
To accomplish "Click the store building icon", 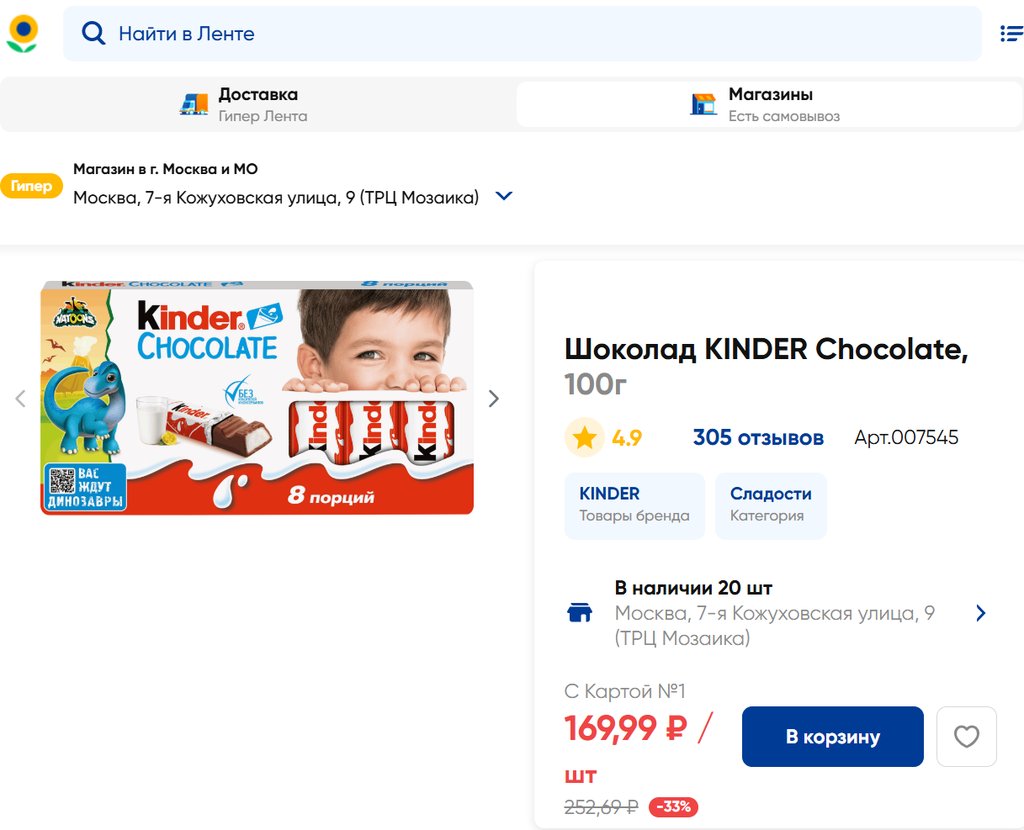I will [x=704, y=104].
